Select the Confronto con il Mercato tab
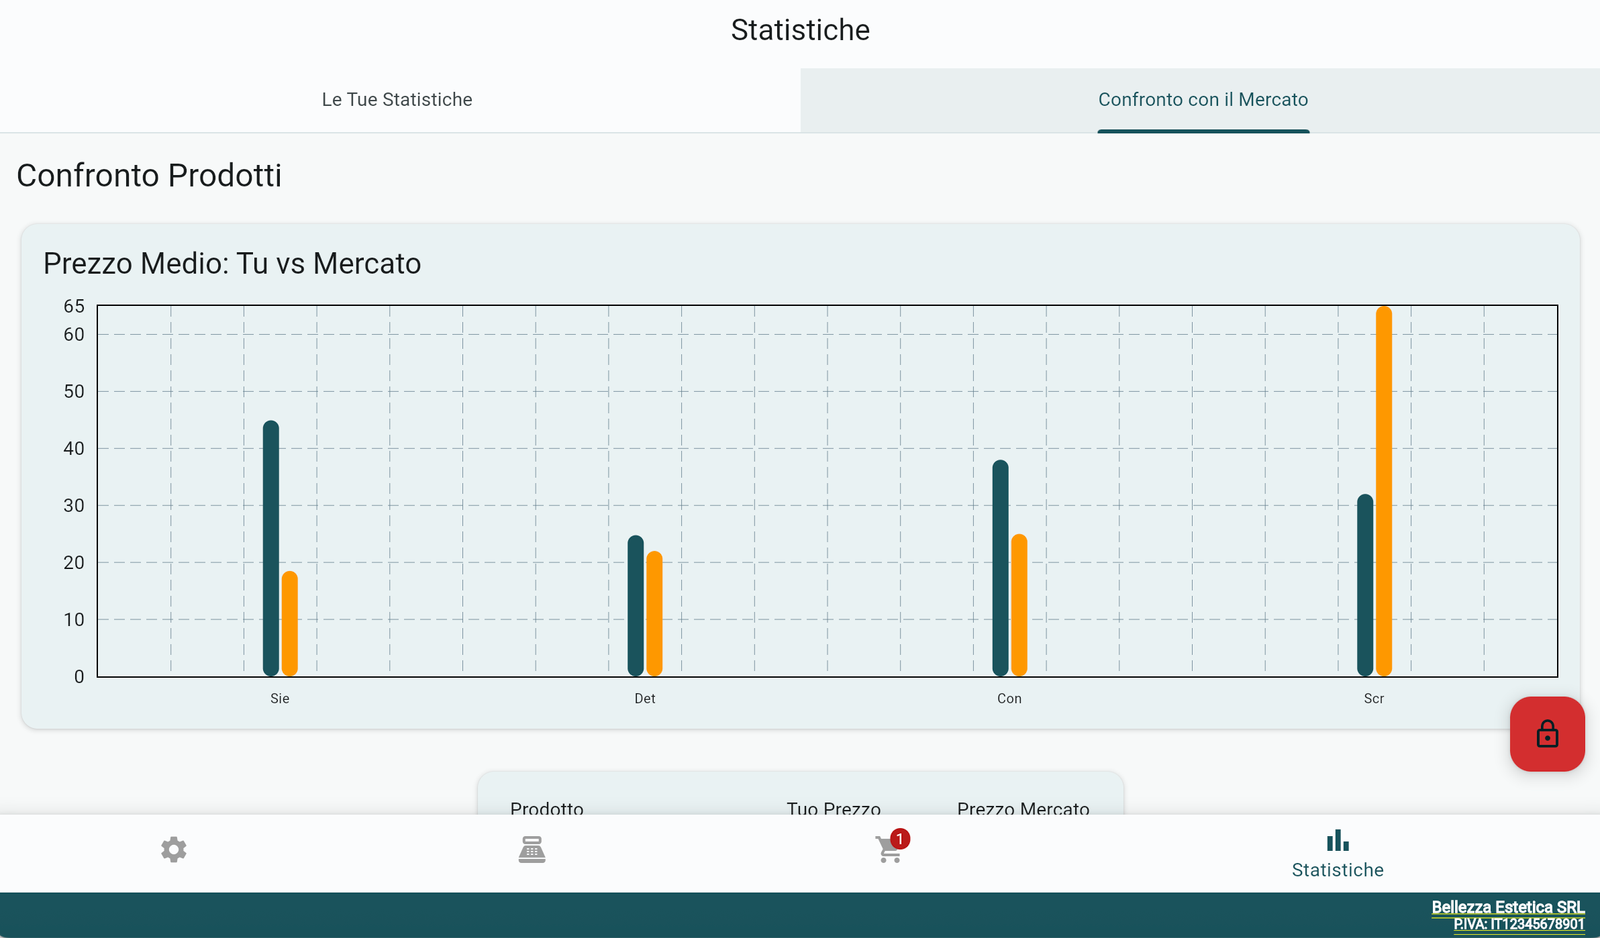Image resolution: width=1600 pixels, height=938 pixels. point(1202,100)
